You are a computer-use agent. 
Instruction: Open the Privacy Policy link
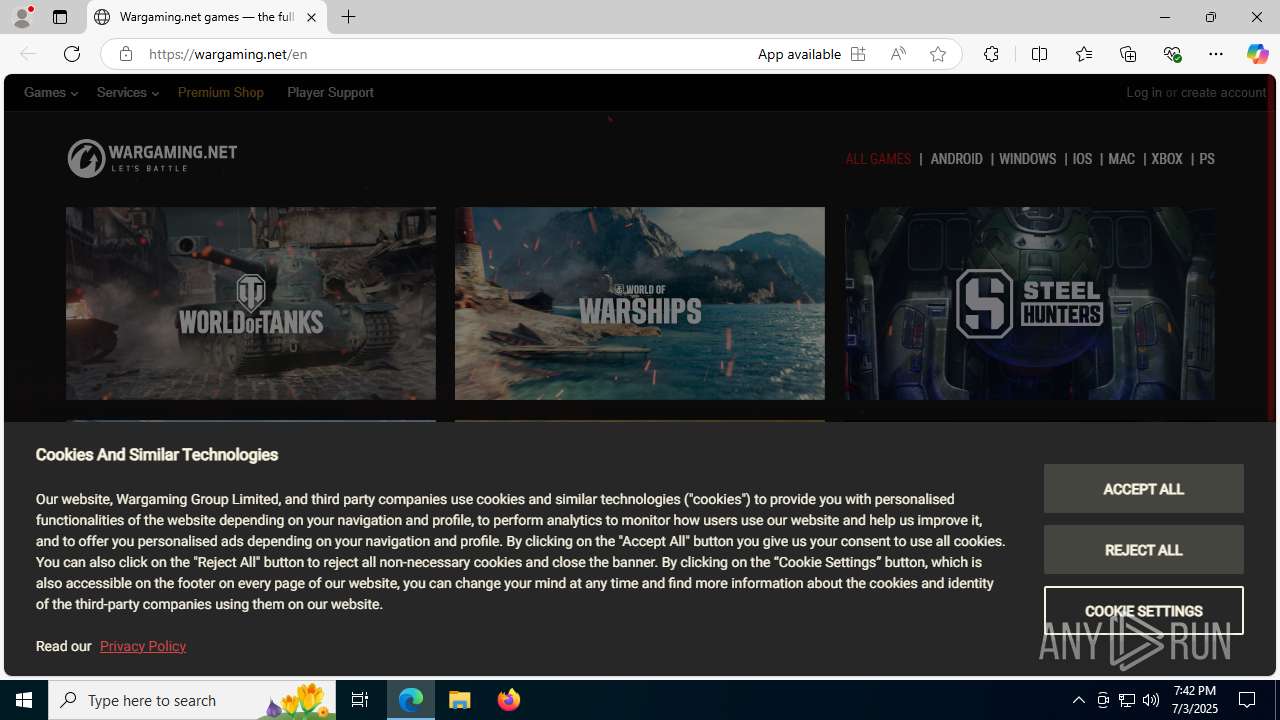click(143, 646)
